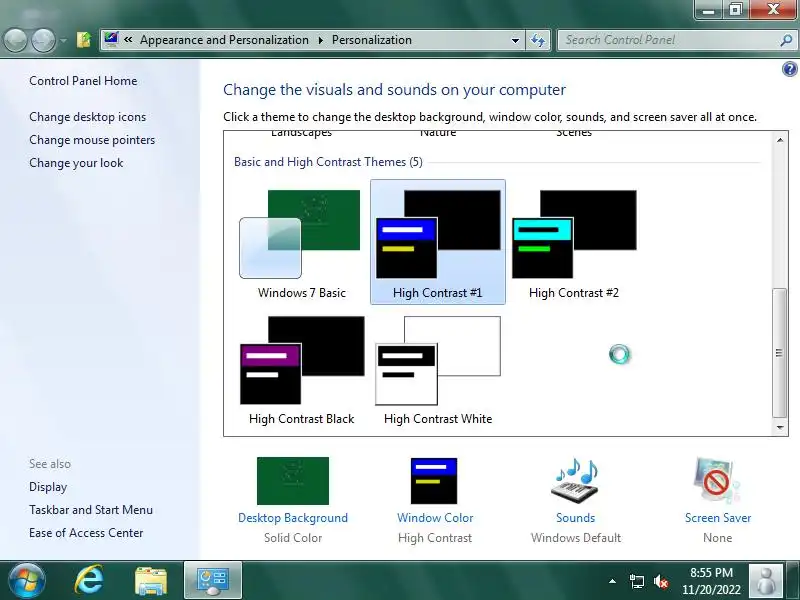
Task: Click the user icon at taskbar end
Action: tap(765, 581)
